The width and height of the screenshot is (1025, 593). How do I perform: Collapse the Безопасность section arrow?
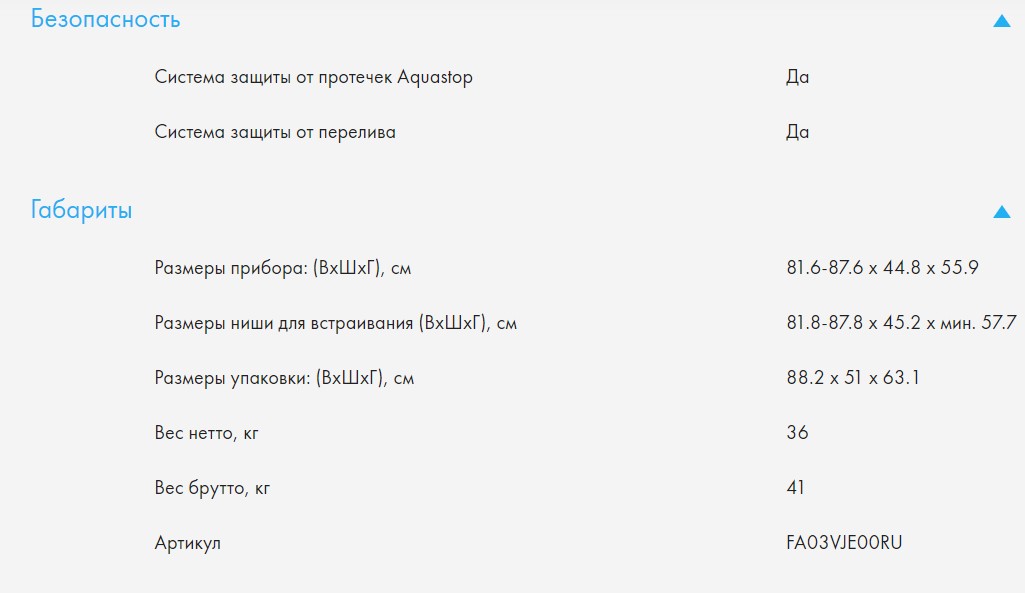click(x=1001, y=20)
